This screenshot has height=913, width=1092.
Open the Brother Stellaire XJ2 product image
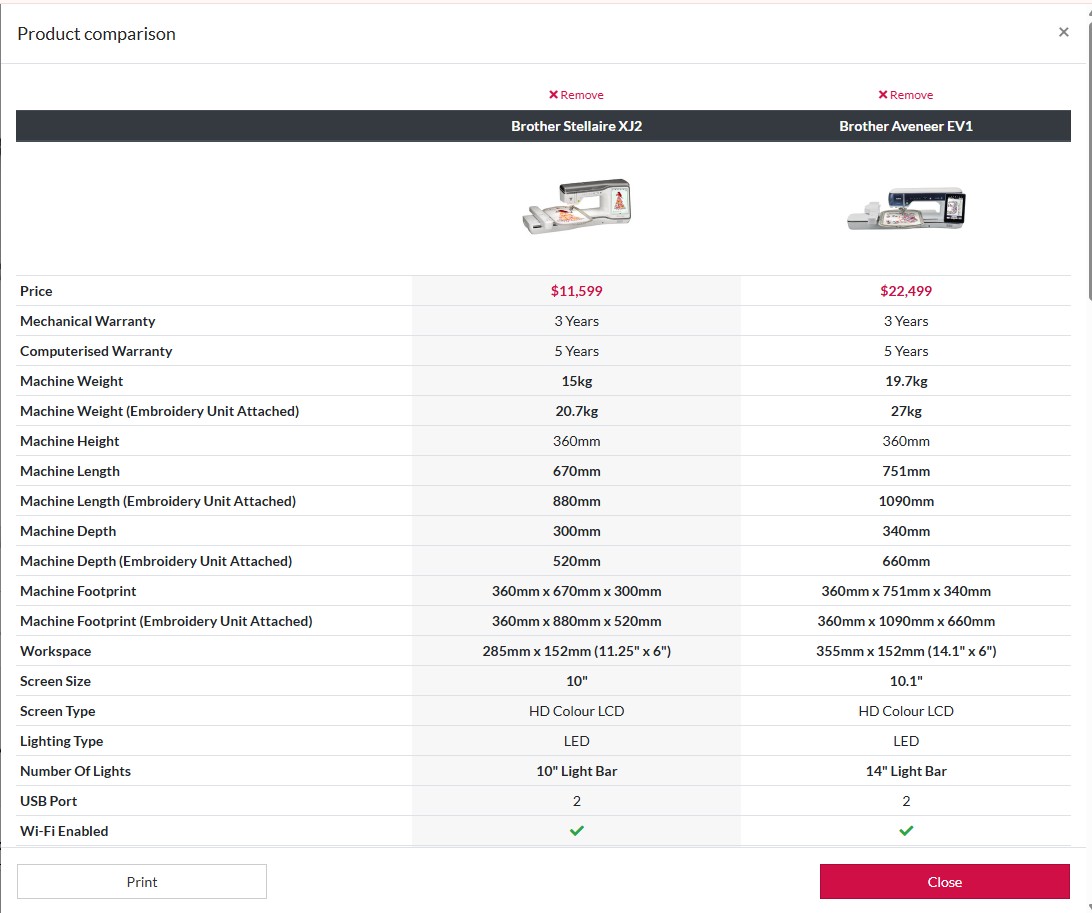(x=577, y=206)
